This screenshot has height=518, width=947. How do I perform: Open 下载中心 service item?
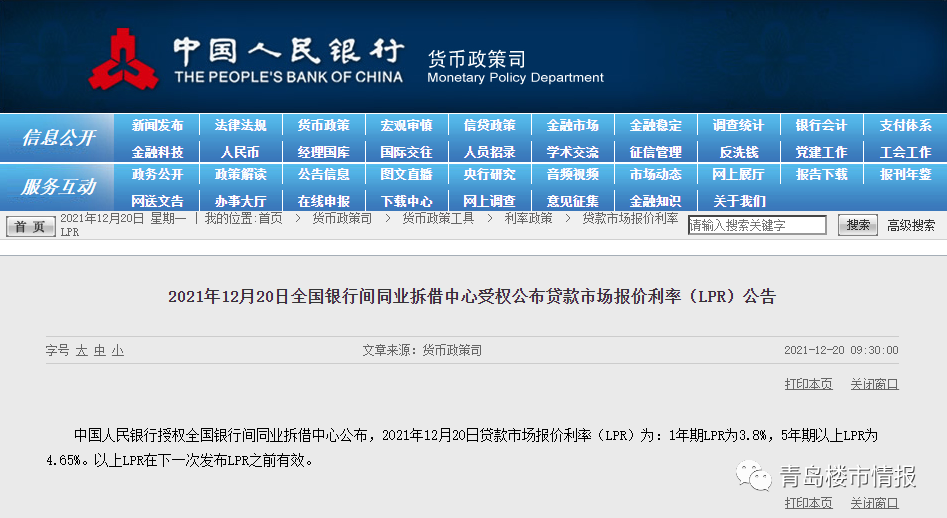[x=406, y=201]
